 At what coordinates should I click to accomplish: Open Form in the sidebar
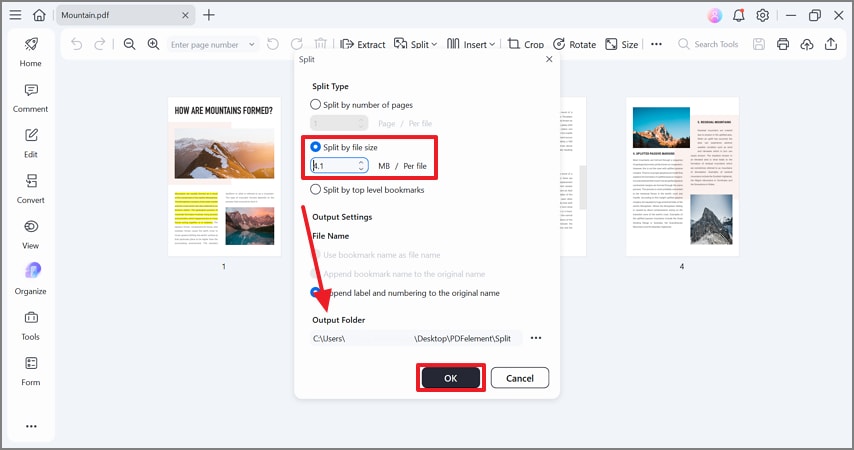click(30, 372)
